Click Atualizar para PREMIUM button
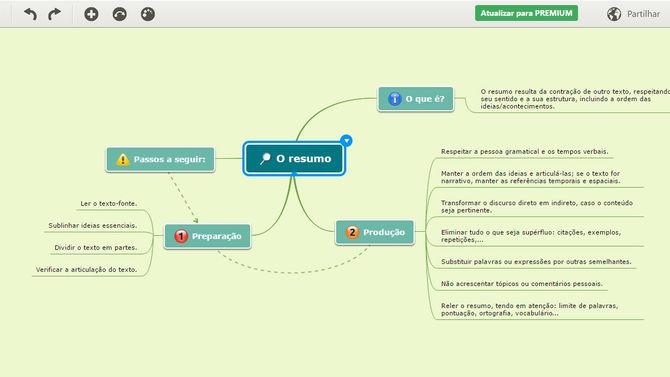This screenshot has height=377, width=670. click(526, 13)
